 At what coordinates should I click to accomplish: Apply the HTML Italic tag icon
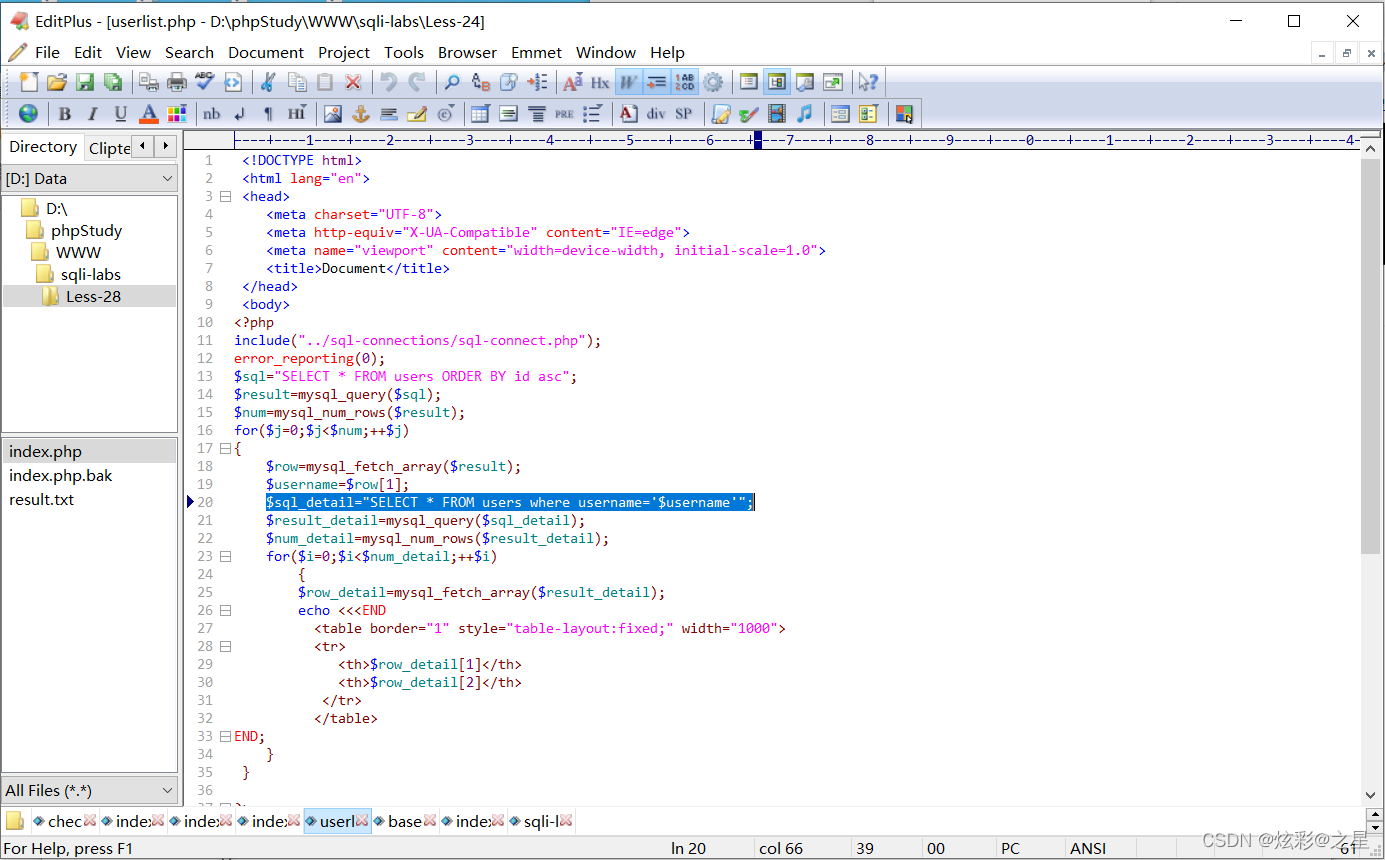point(93,113)
